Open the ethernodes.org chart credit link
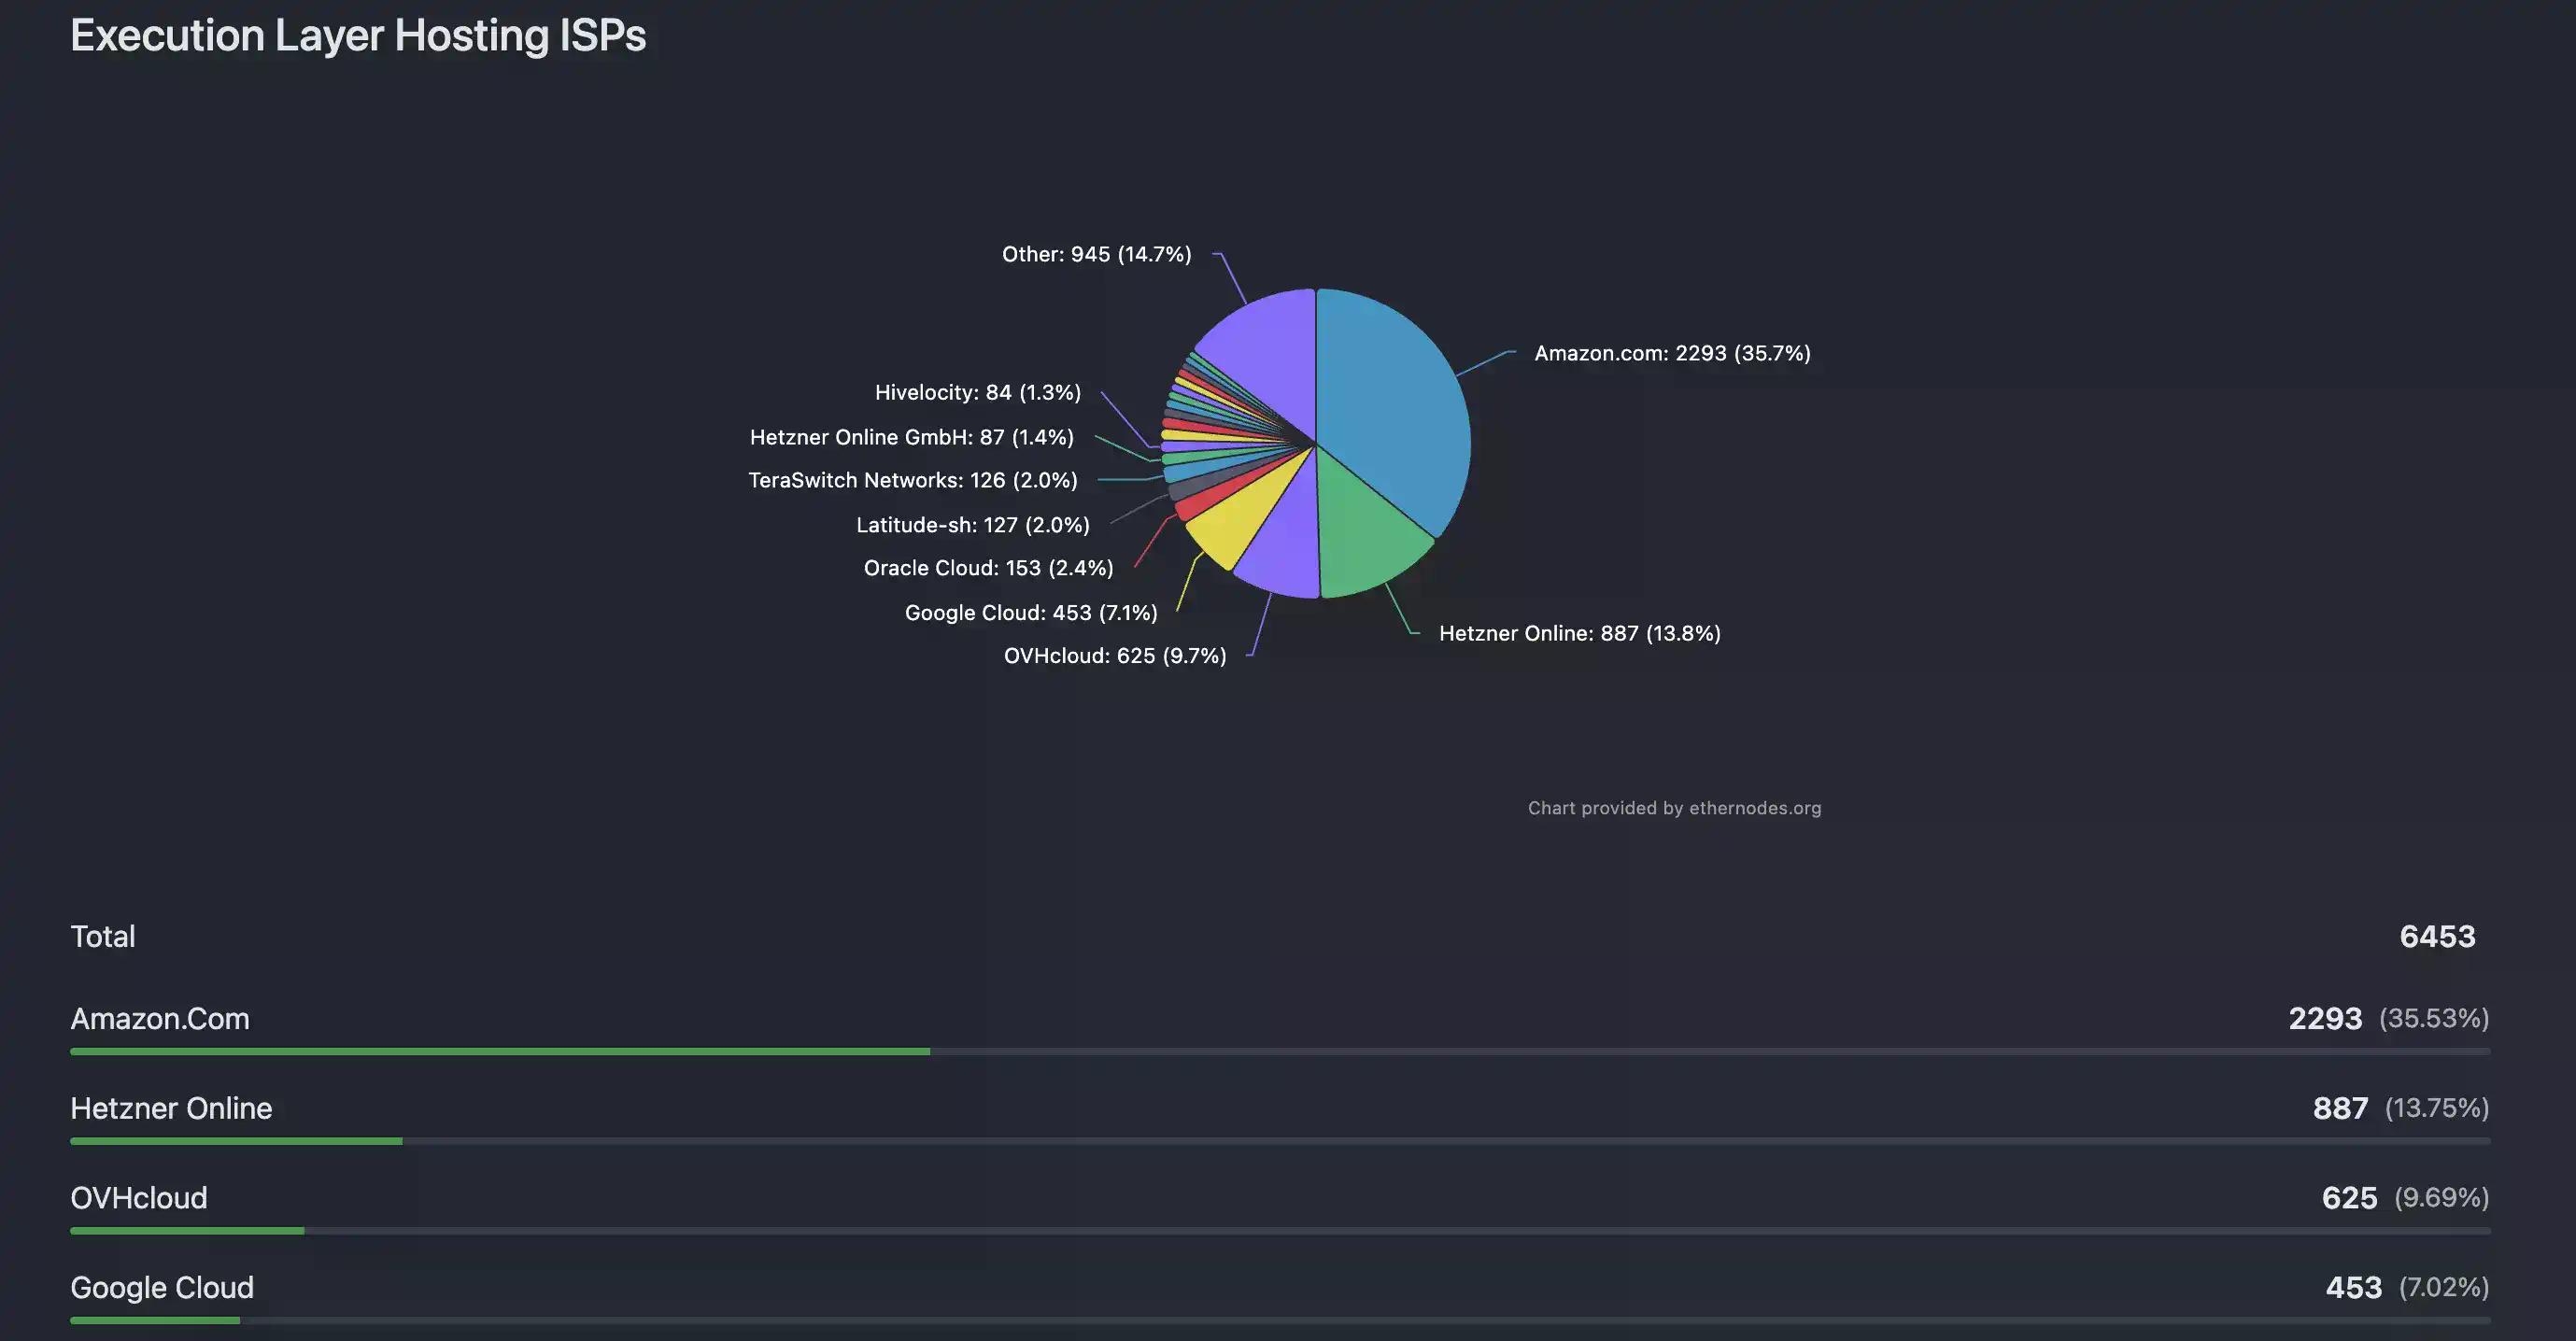 1674,808
